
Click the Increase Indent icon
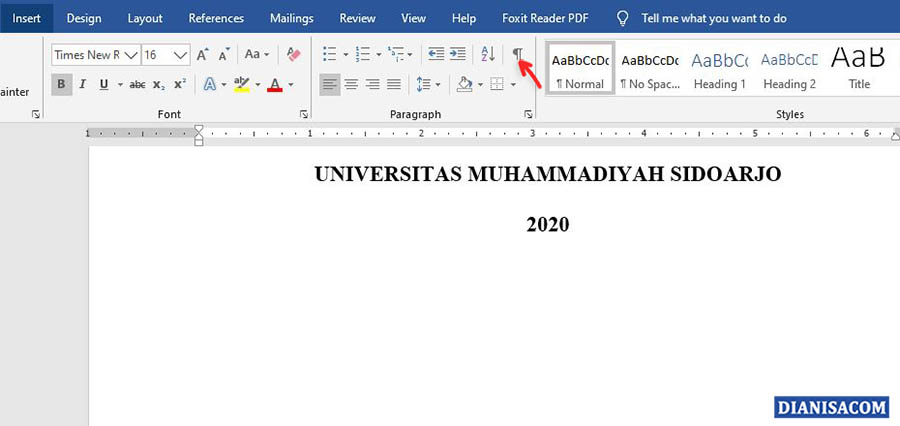(457, 55)
